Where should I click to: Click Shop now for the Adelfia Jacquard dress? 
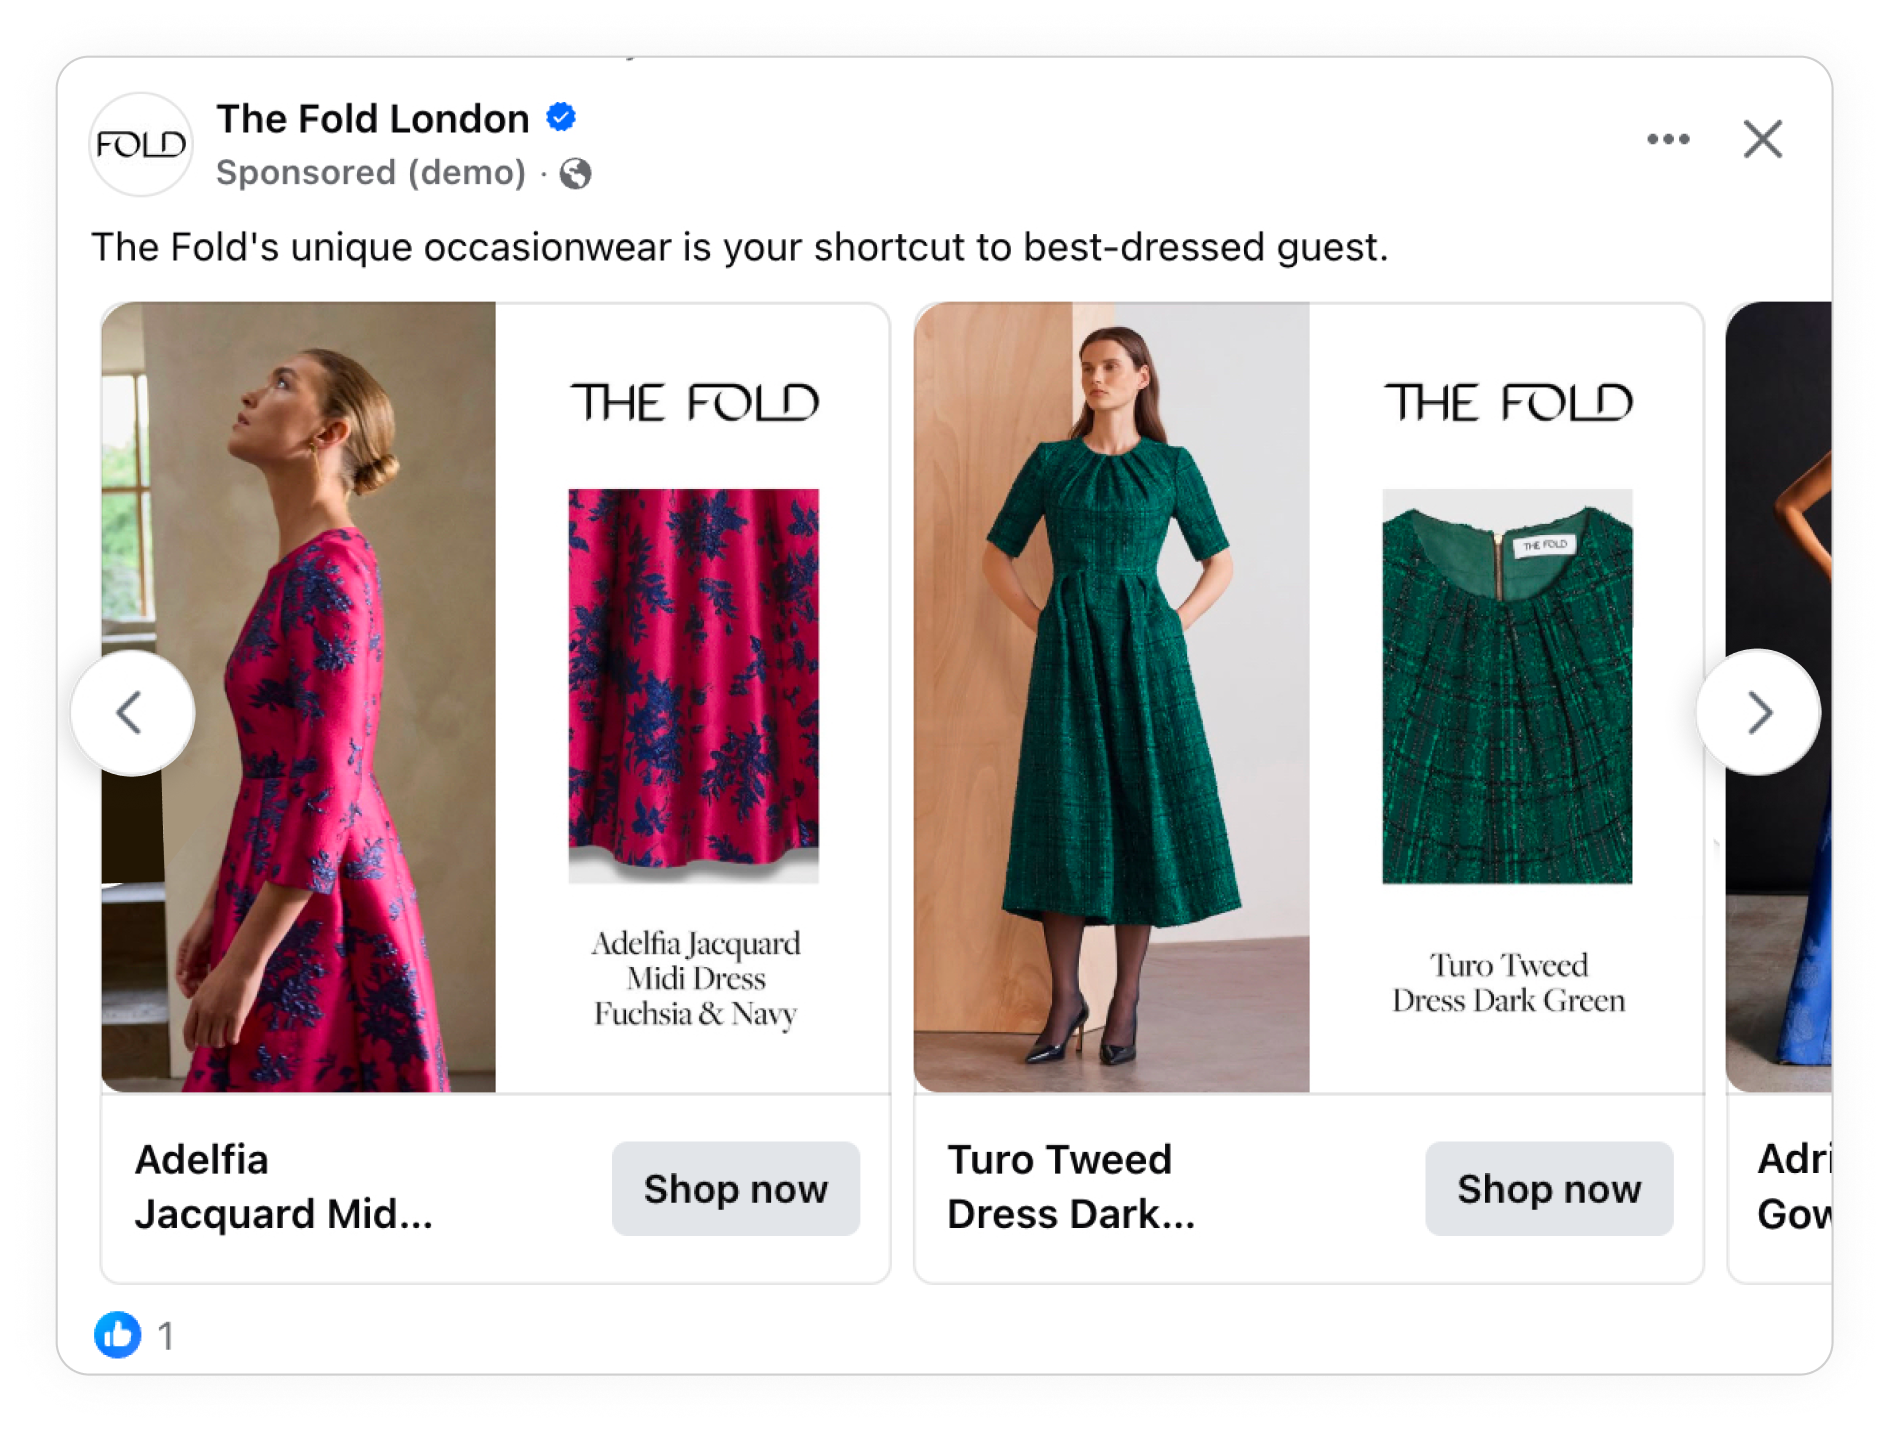click(x=735, y=1189)
